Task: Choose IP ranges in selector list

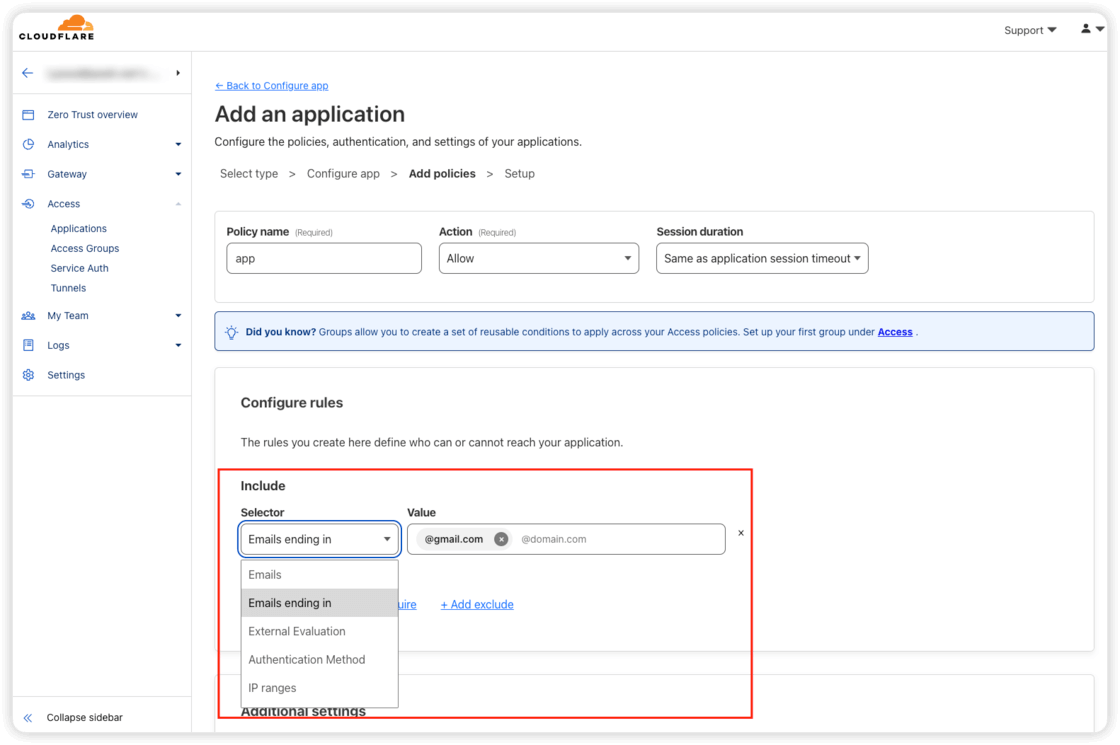Action: coord(272,688)
